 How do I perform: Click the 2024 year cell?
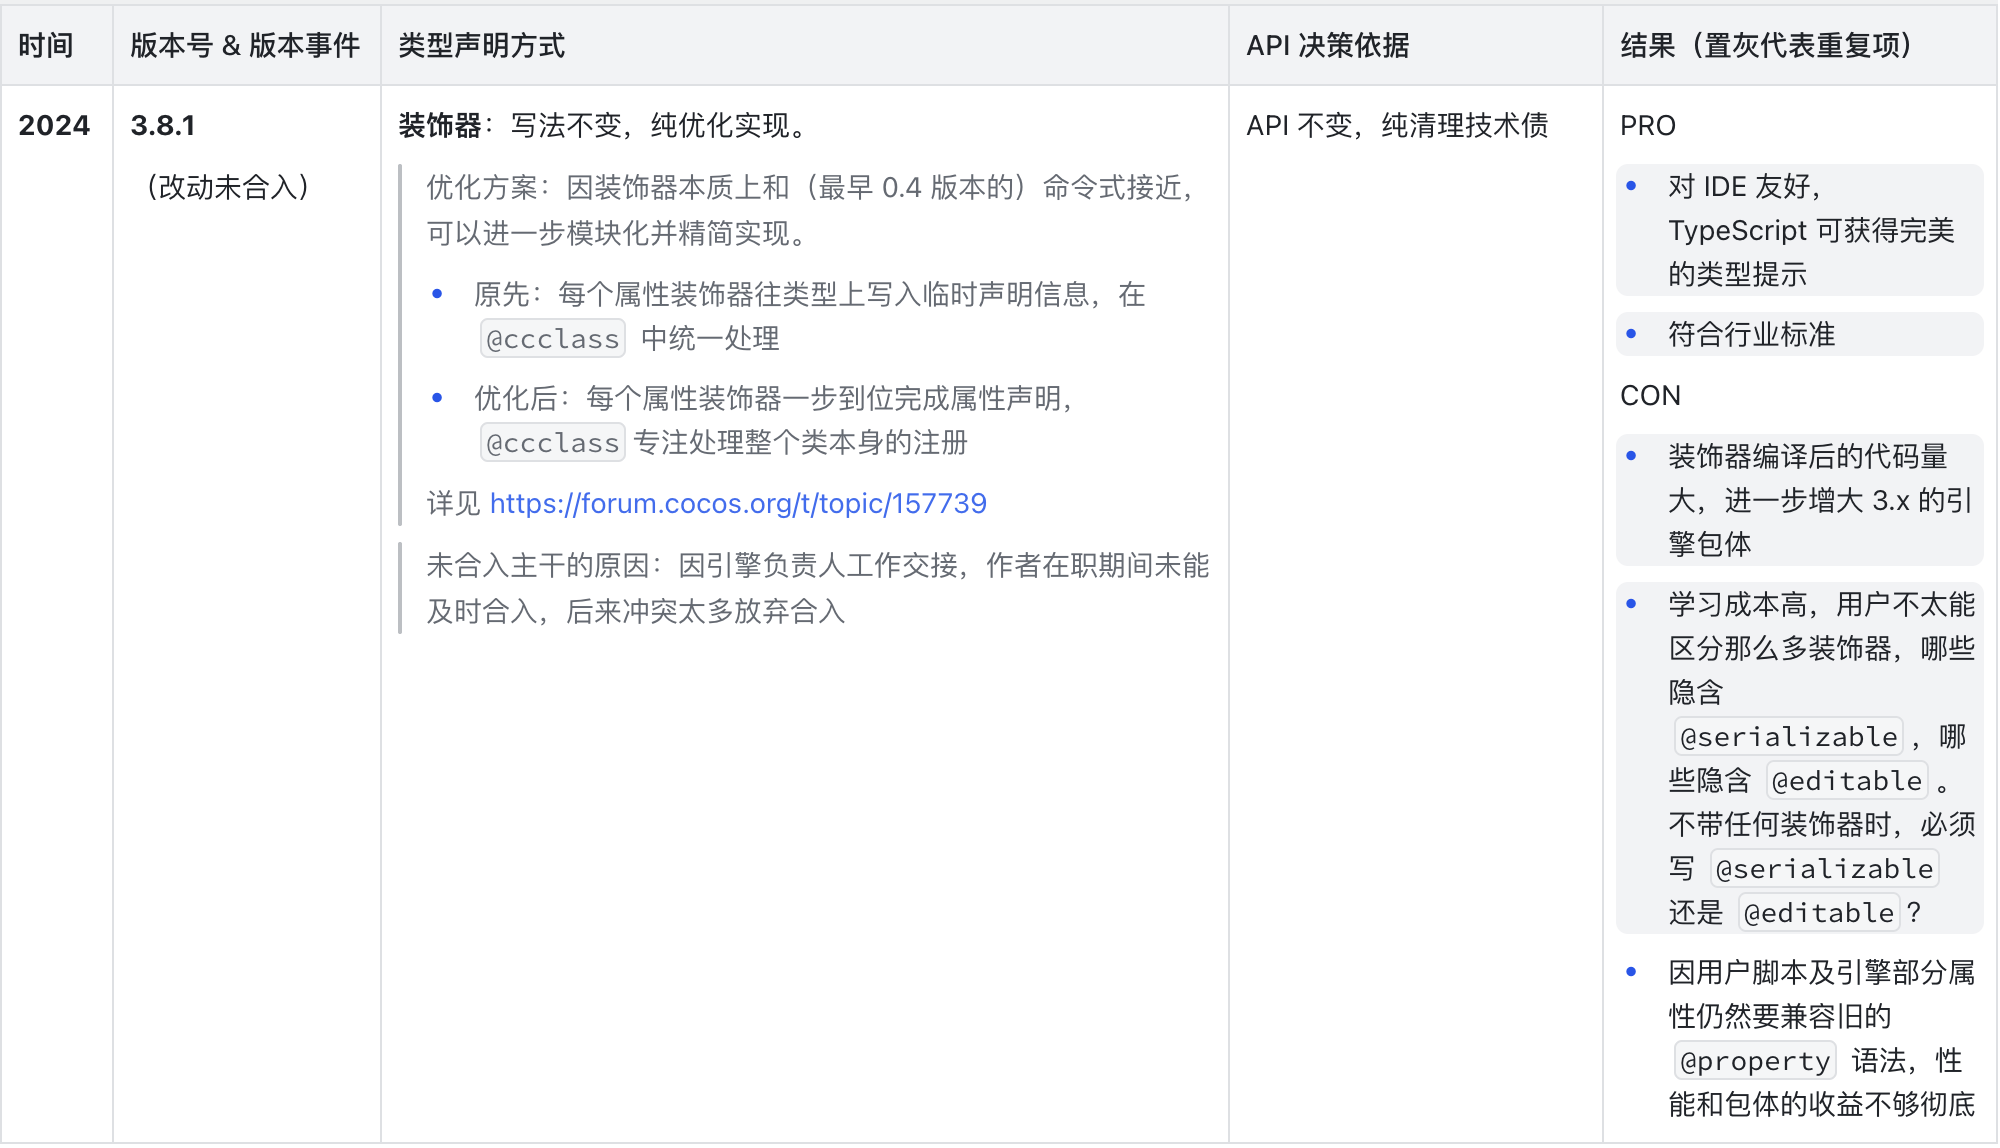[54, 125]
